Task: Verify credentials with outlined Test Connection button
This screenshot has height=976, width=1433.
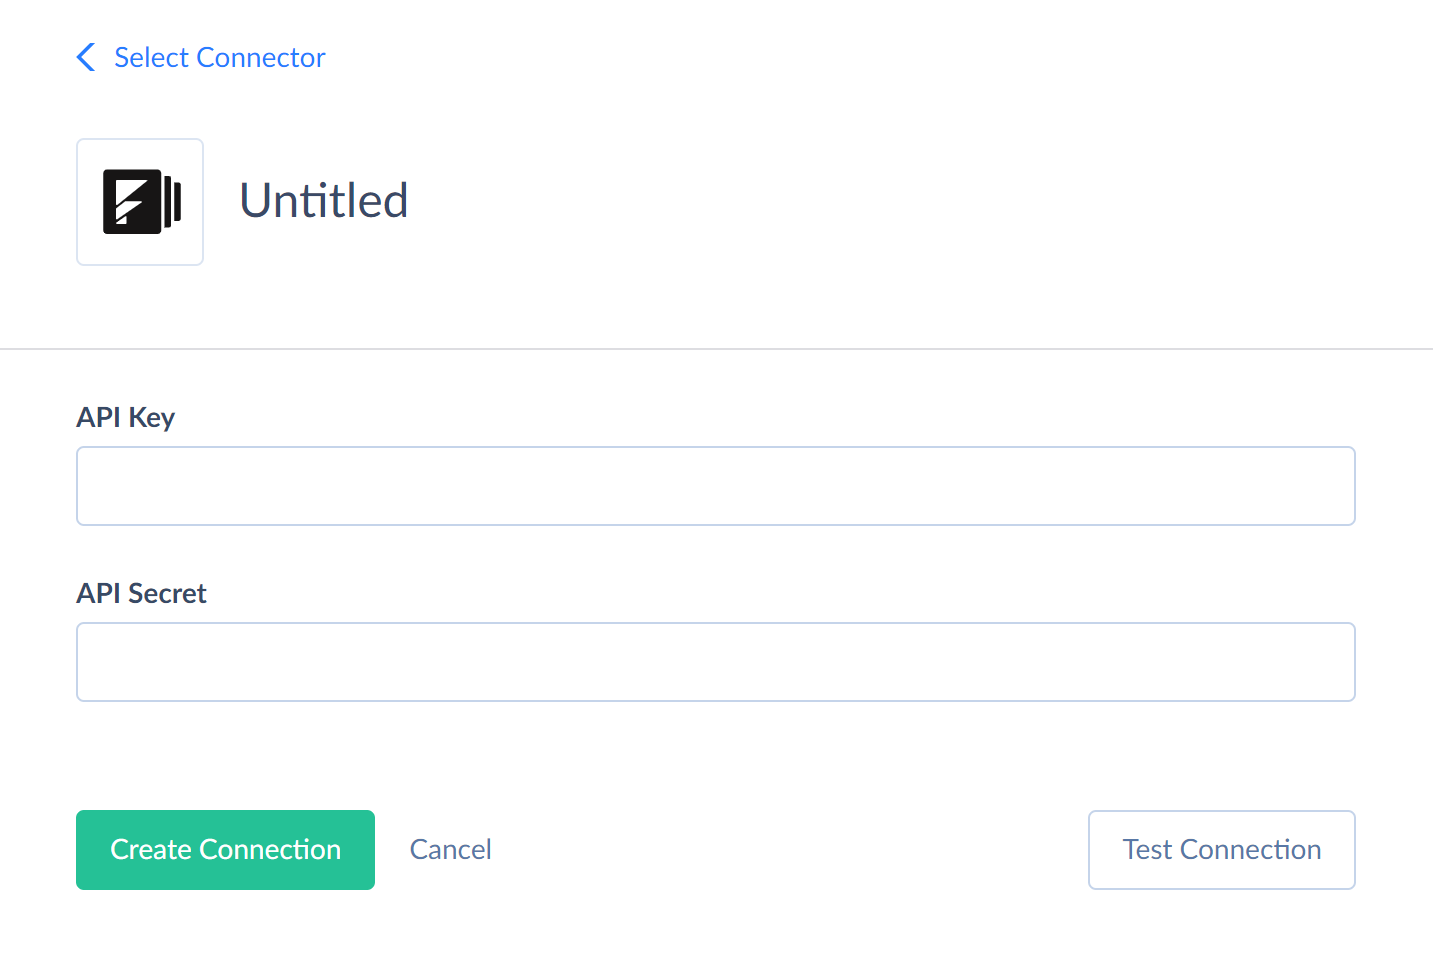Action: (1222, 850)
